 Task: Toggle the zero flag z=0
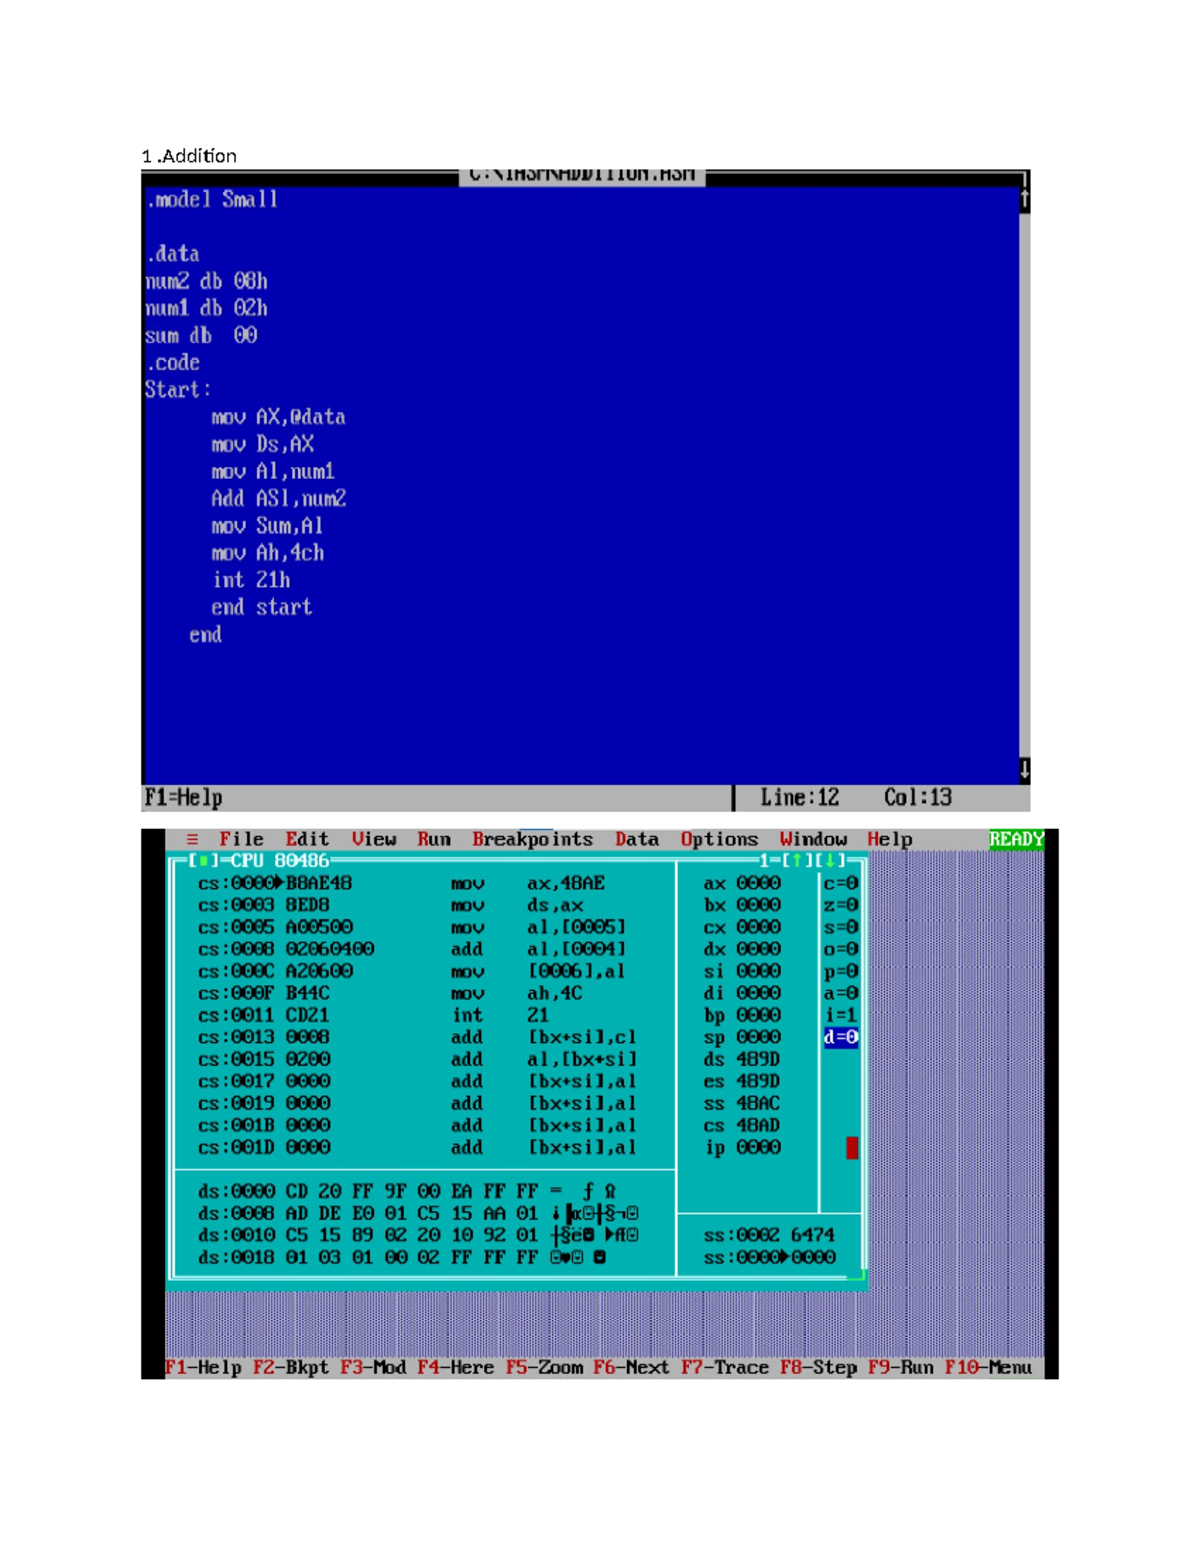click(840, 906)
